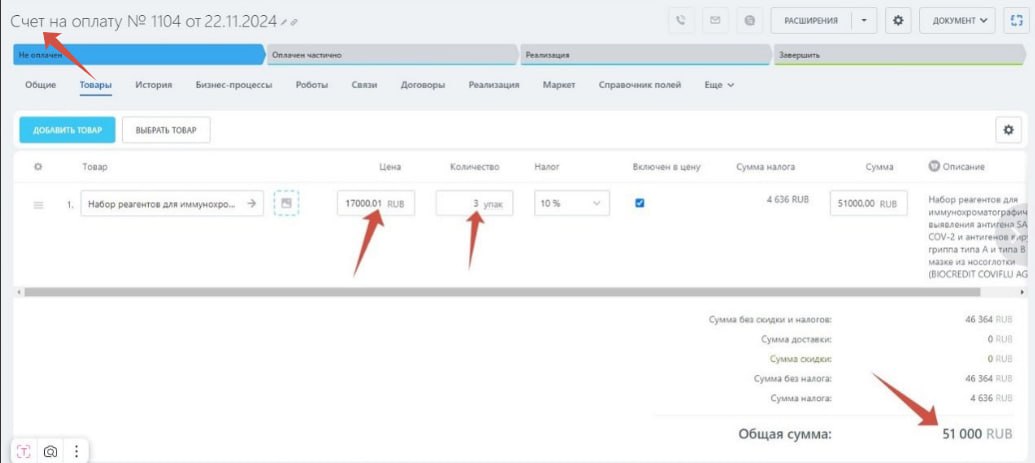Open the Справочник полей tab

(x=640, y=85)
